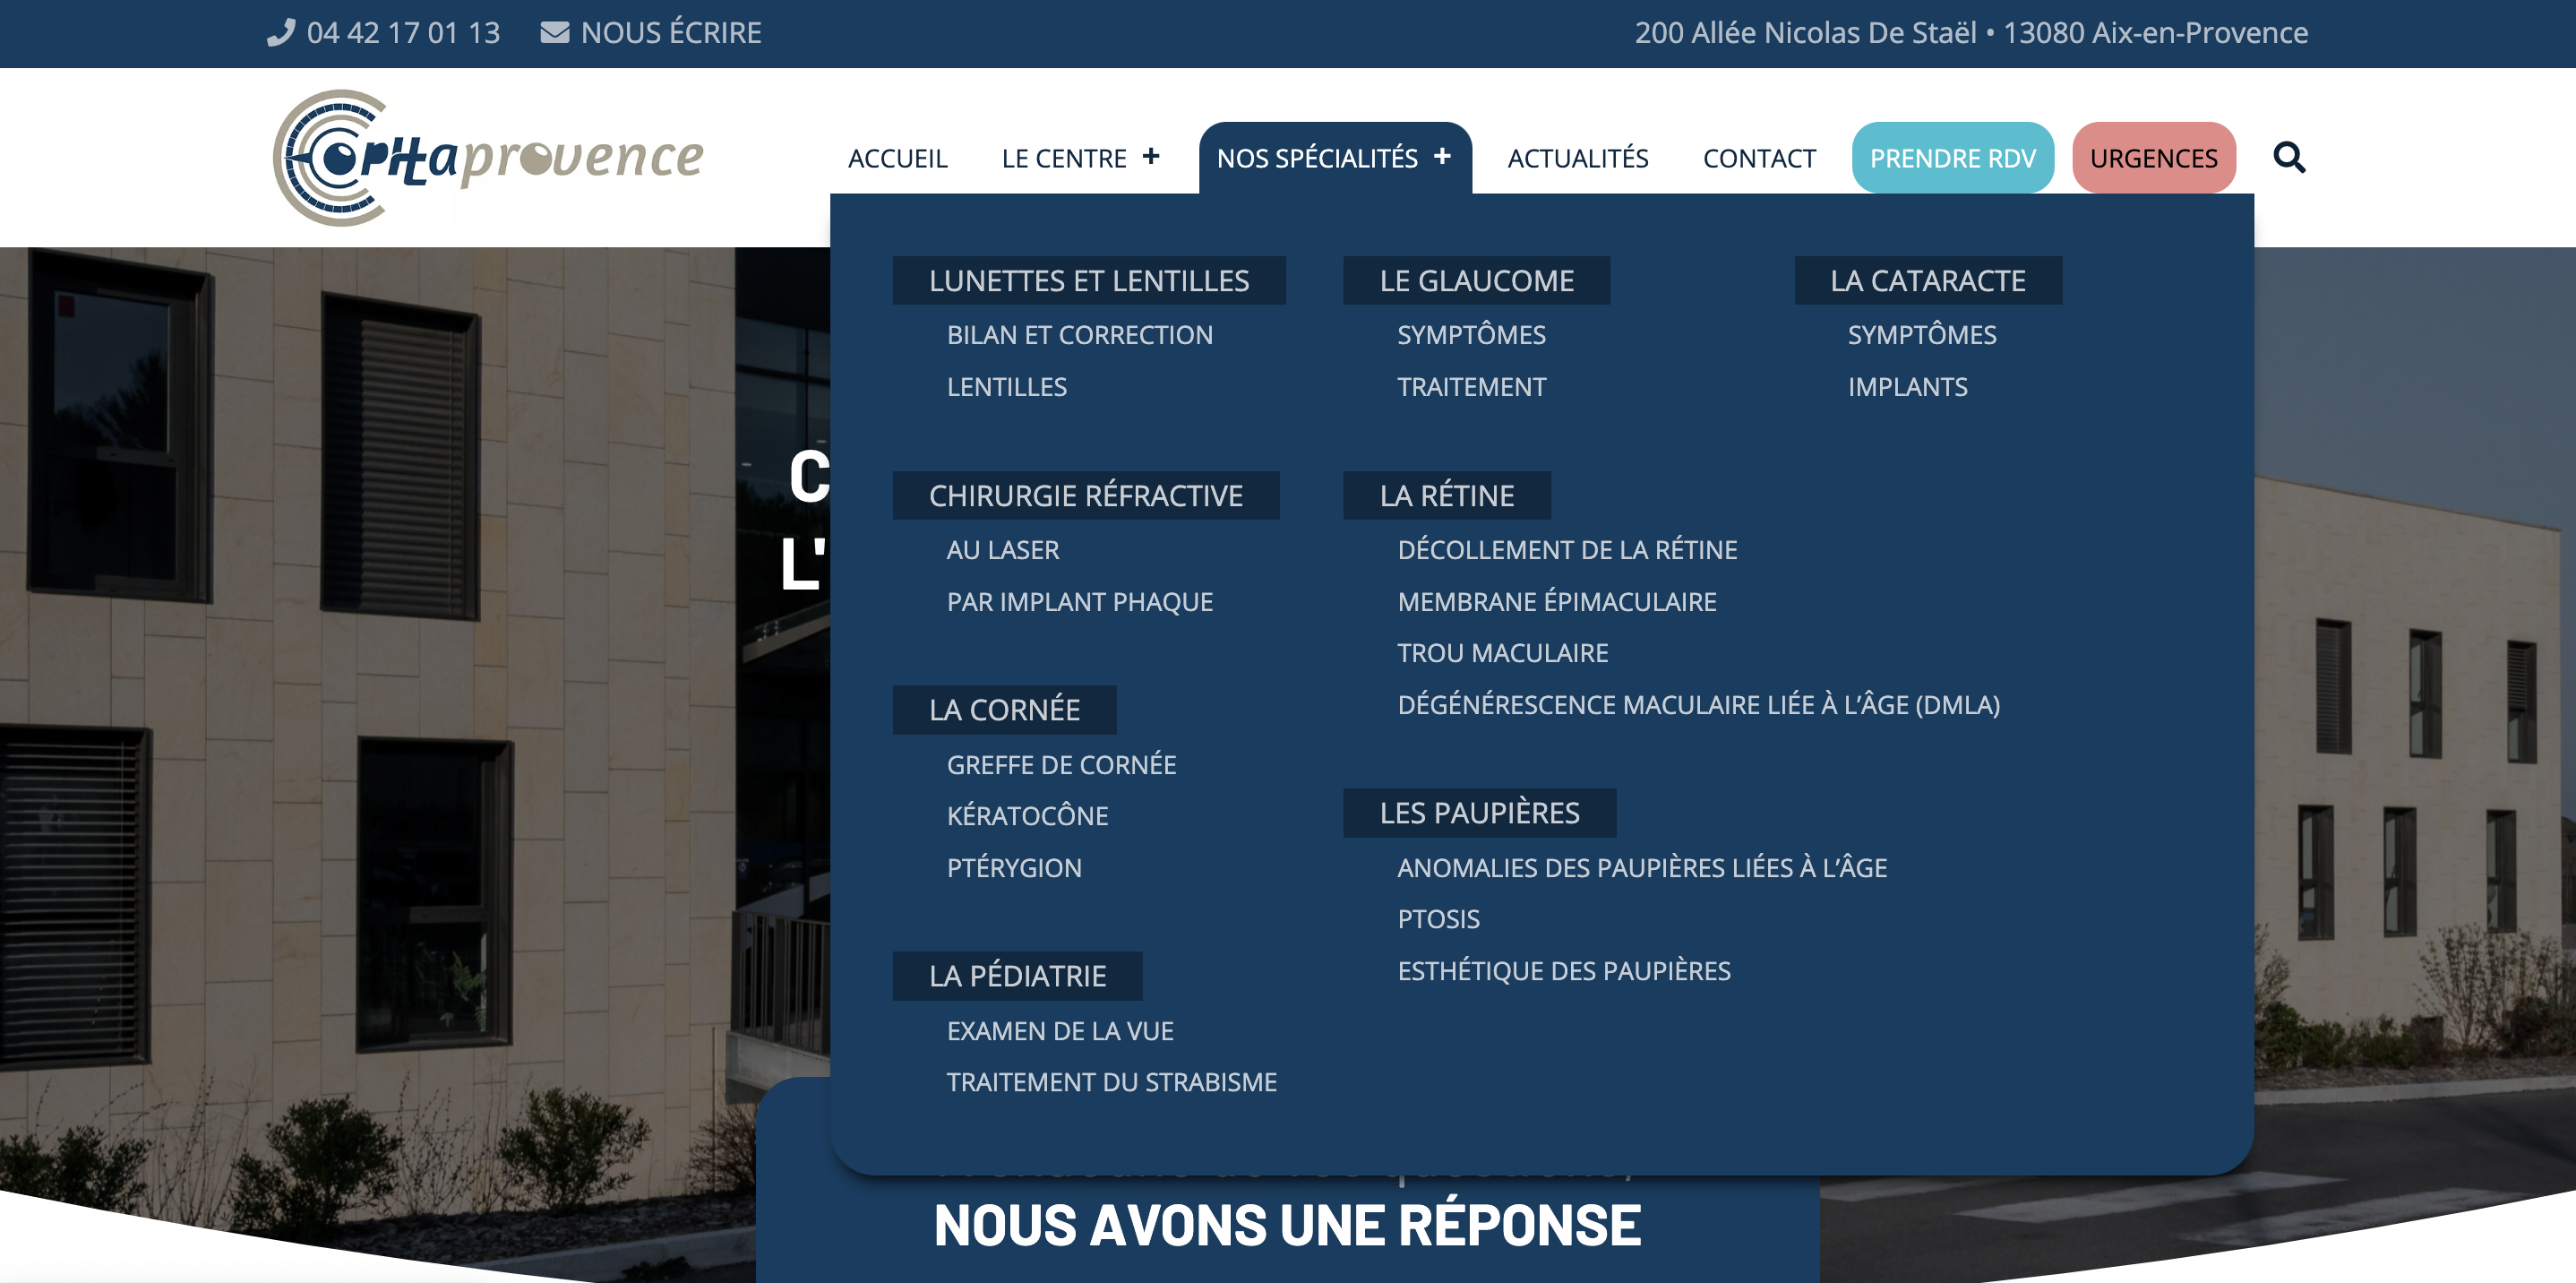Click PRENDRE RDV button

coord(1952,158)
